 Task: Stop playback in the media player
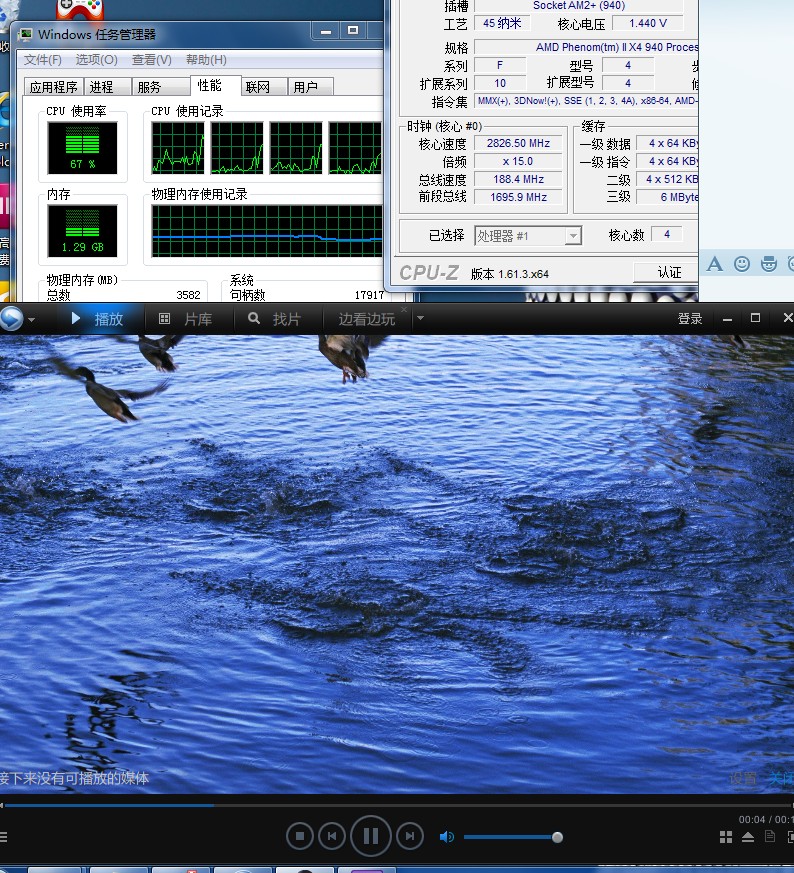[300, 836]
